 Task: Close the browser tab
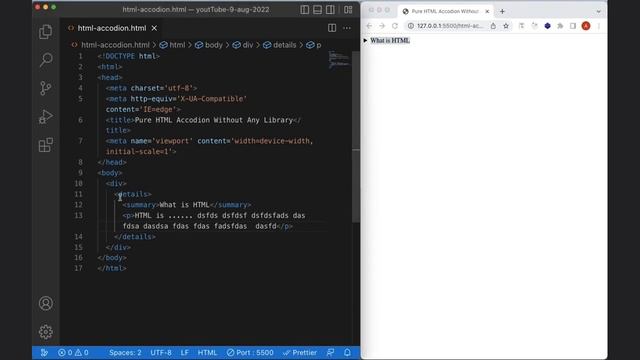[x=487, y=11]
